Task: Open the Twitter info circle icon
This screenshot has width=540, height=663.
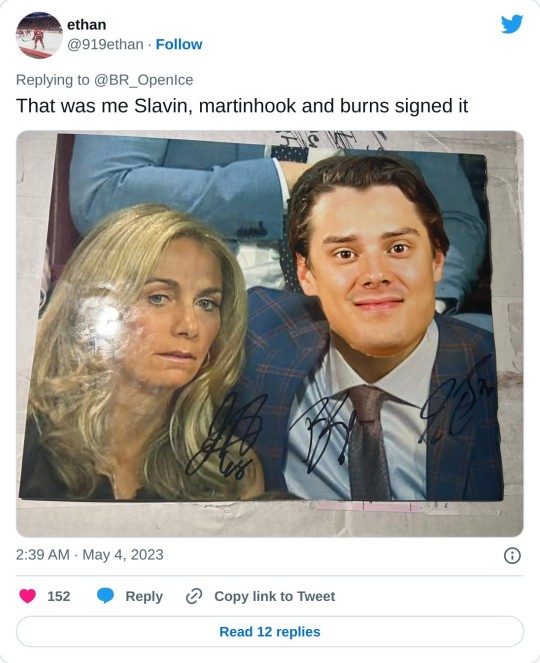Action: click(512, 555)
